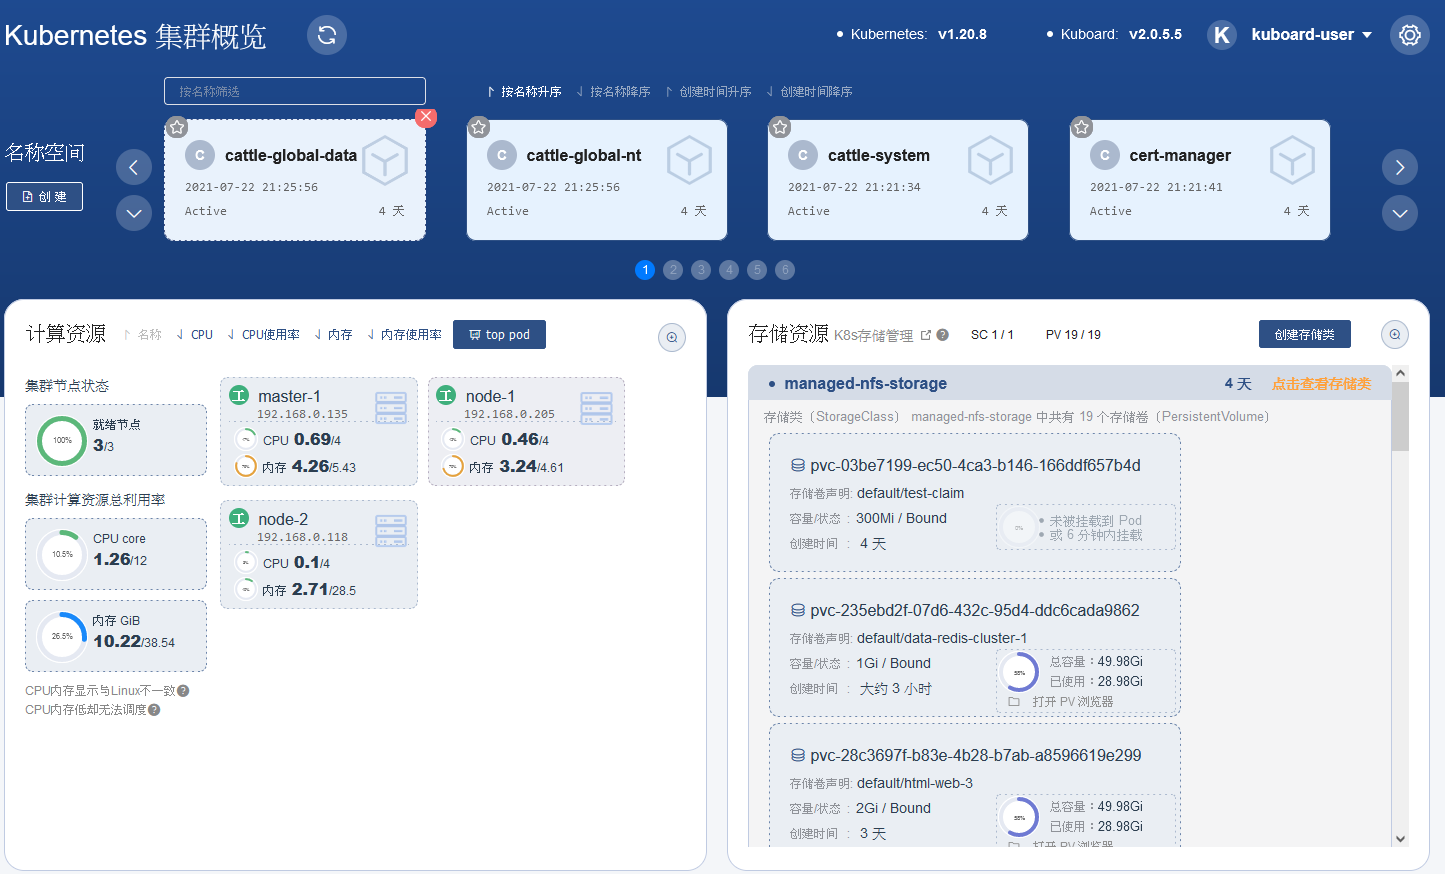Click the top pod button
1445x874 pixels.
tap(499, 335)
